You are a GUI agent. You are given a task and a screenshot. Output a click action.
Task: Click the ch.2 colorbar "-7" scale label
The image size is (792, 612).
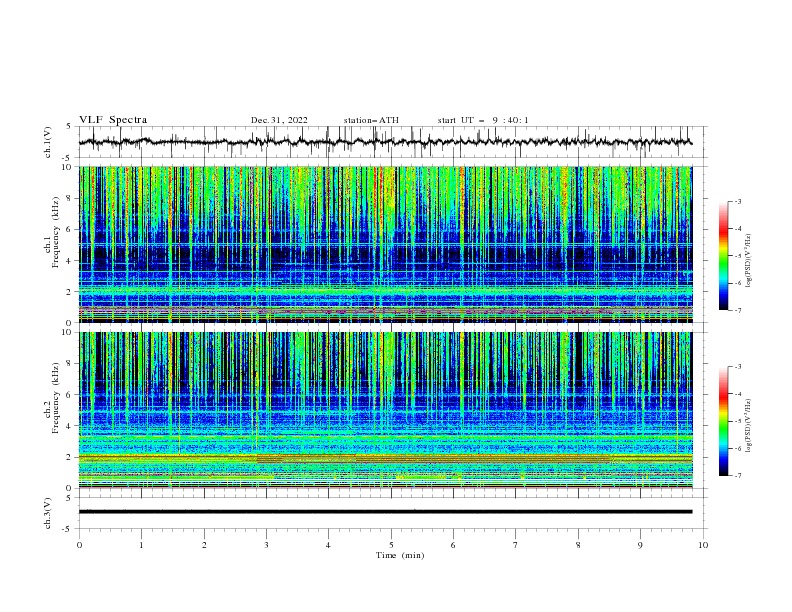point(737,475)
